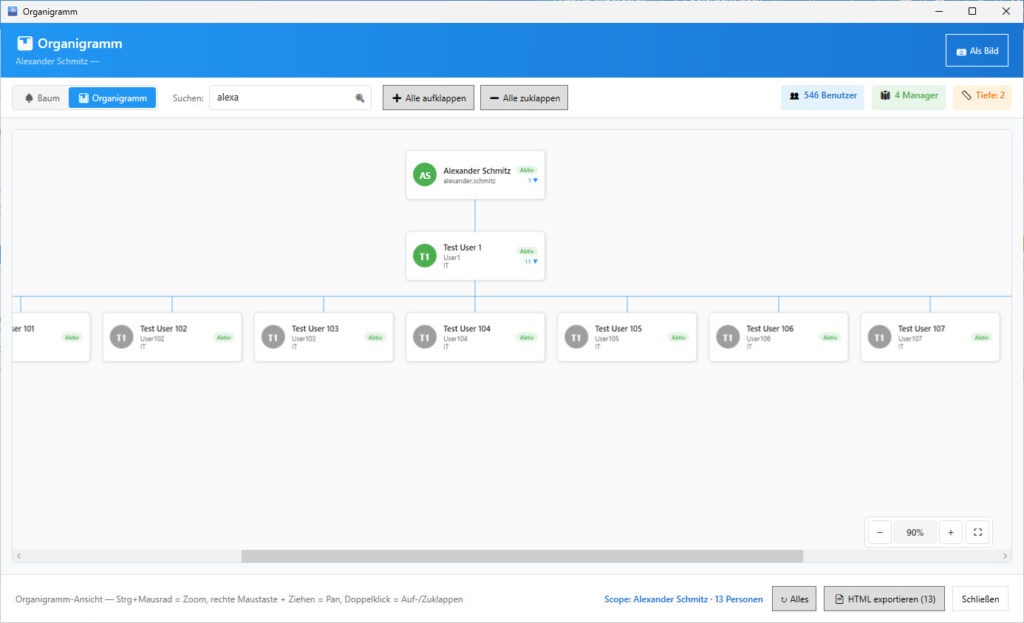Export chart using Als Bild button
The width and height of the screenshot is (1024, 623).
tap(976, 51)
